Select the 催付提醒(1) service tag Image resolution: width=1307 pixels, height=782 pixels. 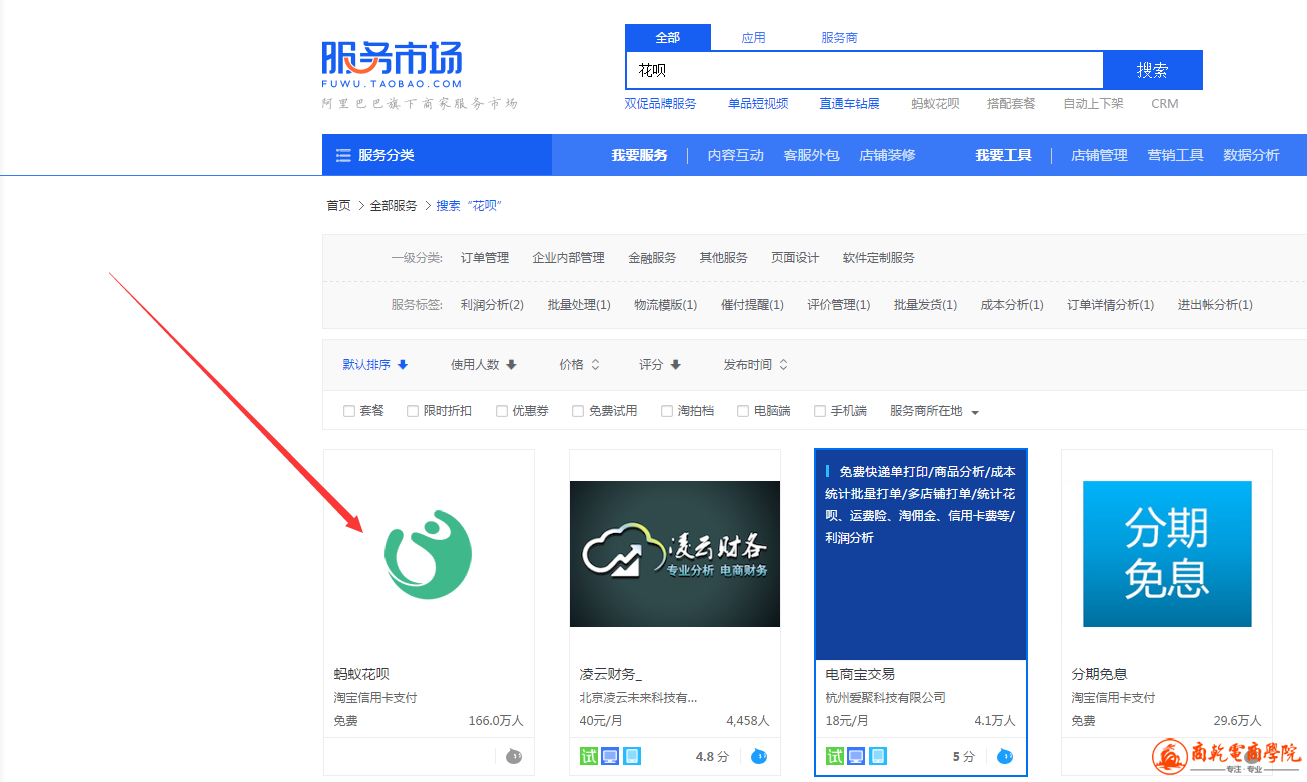753,304
